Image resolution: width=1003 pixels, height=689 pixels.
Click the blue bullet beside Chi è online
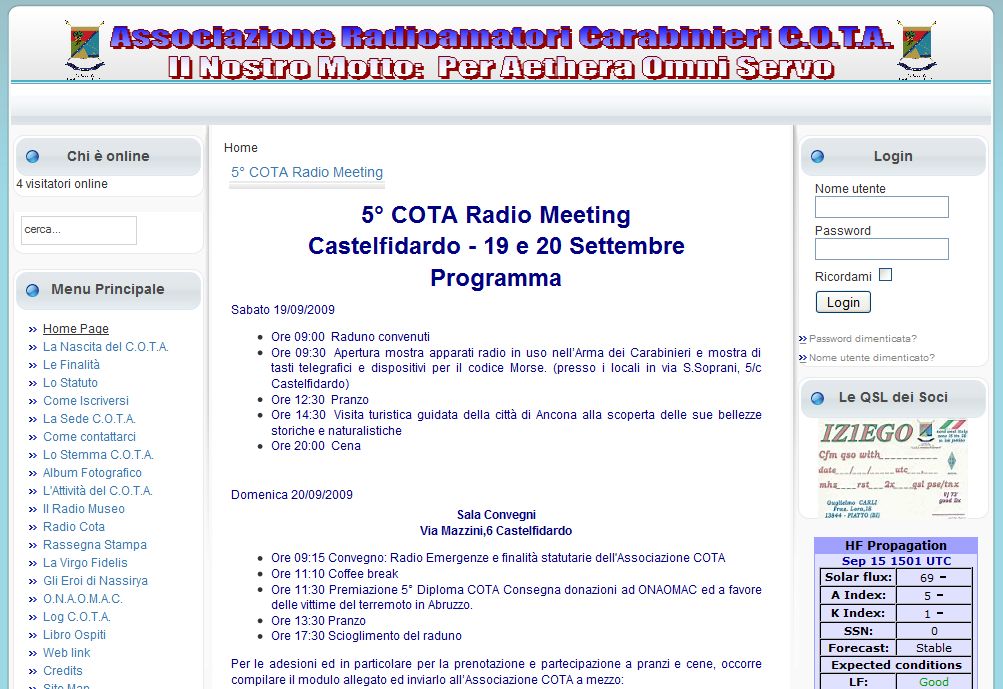point(32,156)
